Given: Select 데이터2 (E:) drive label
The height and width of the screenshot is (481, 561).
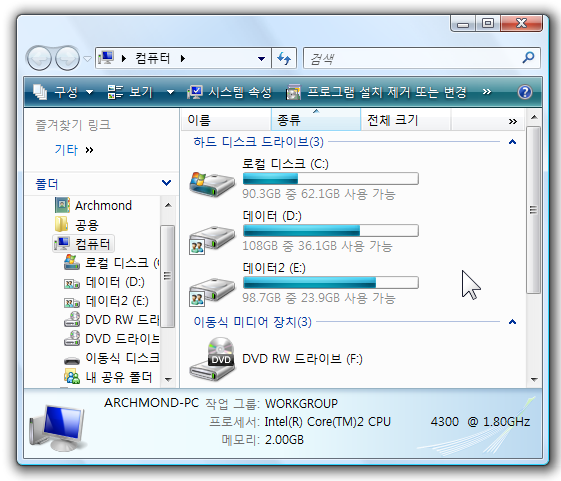Looking at the screenshot, I should coord(274,268).
